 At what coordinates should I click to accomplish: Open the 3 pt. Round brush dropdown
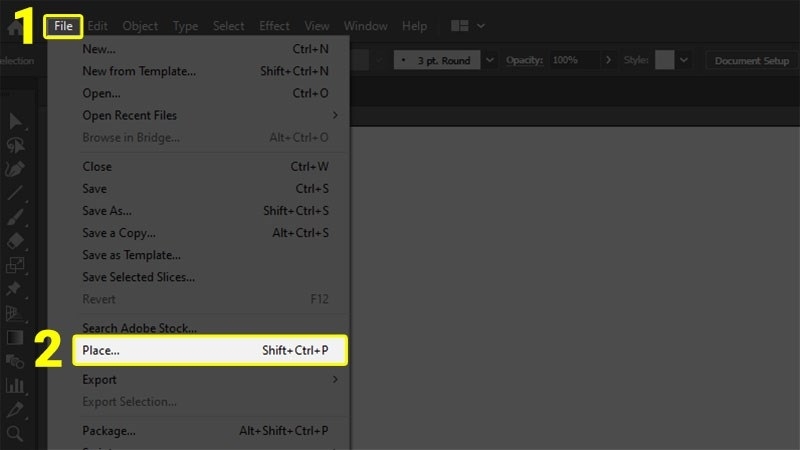[x=490, y=60]
